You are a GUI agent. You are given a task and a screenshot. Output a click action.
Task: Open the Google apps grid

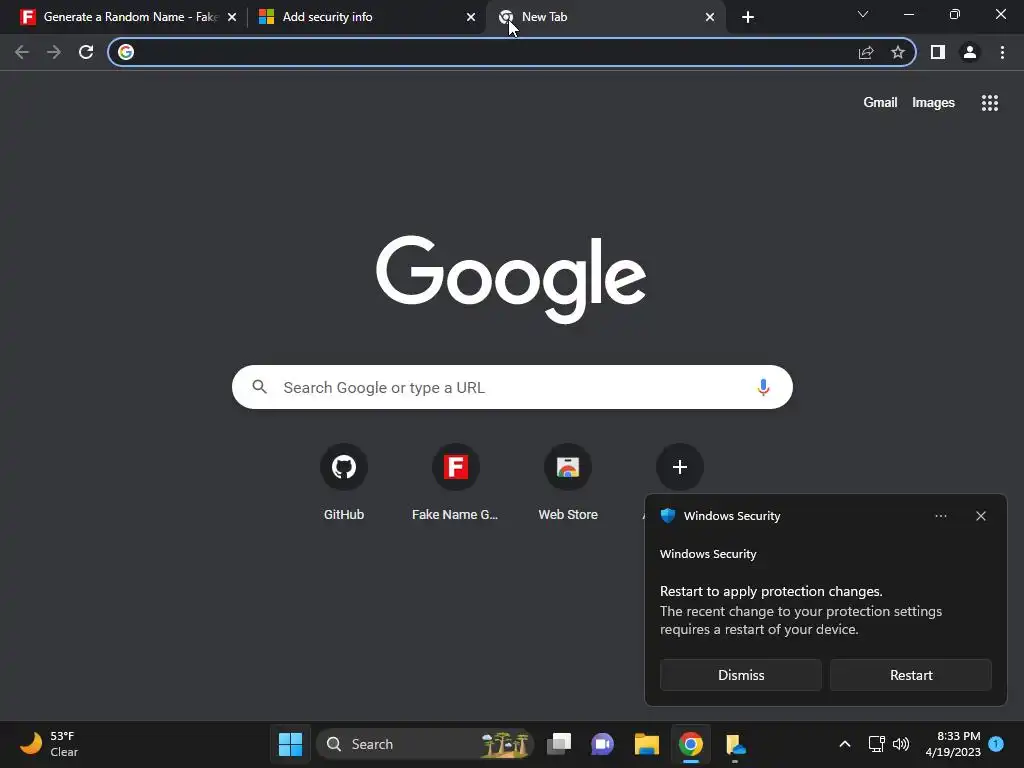[x=990, y=103]
